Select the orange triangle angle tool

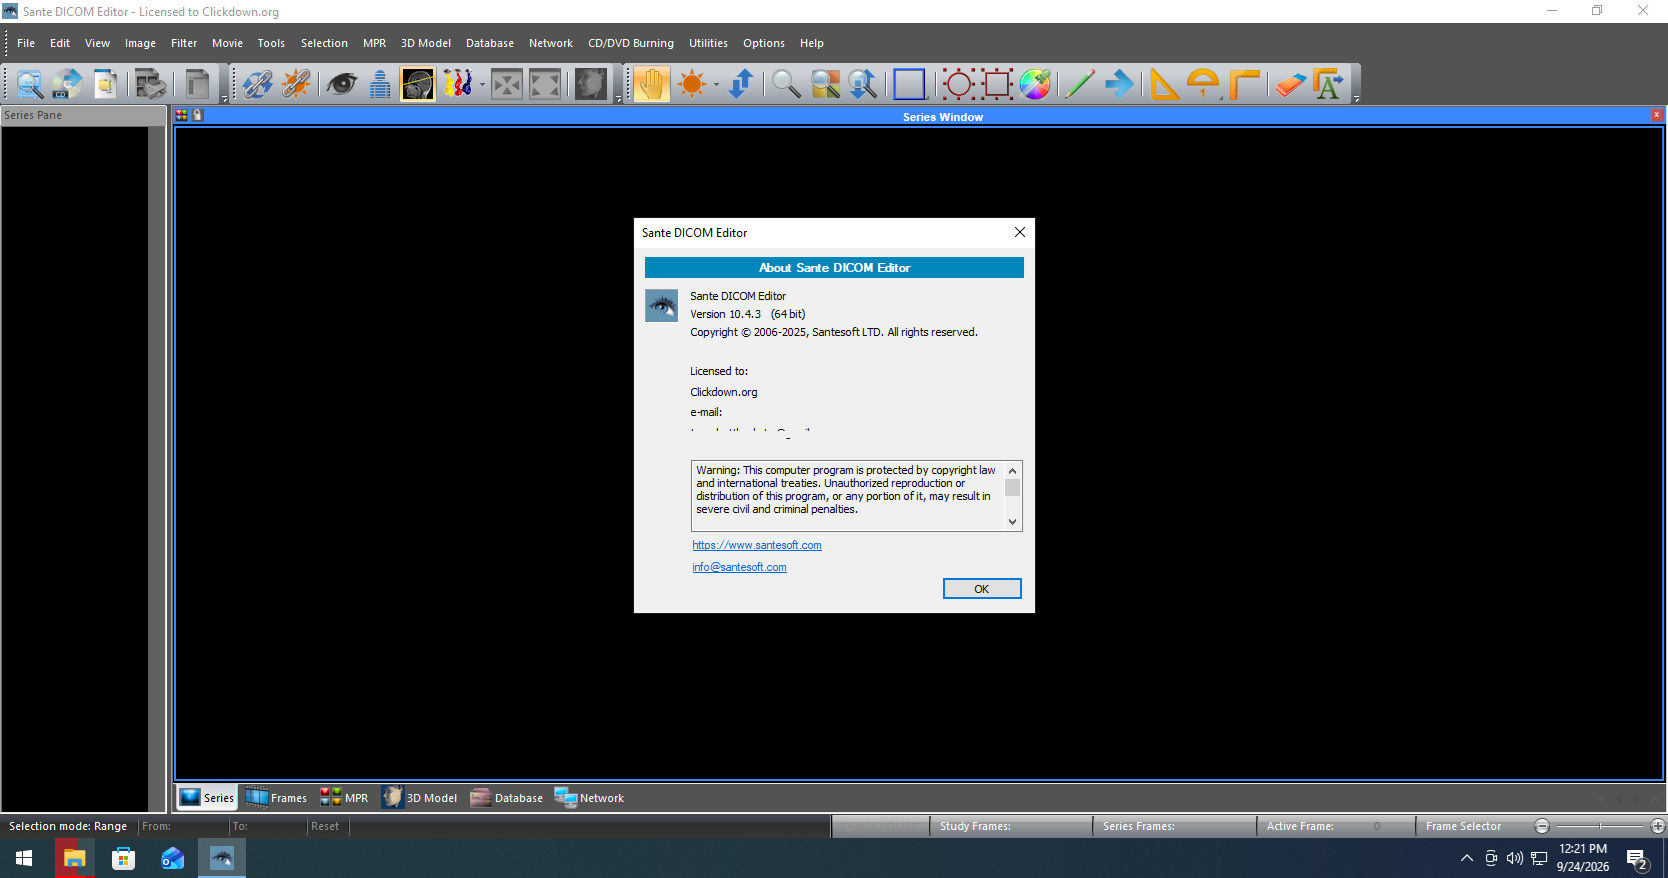[1164, 84]
